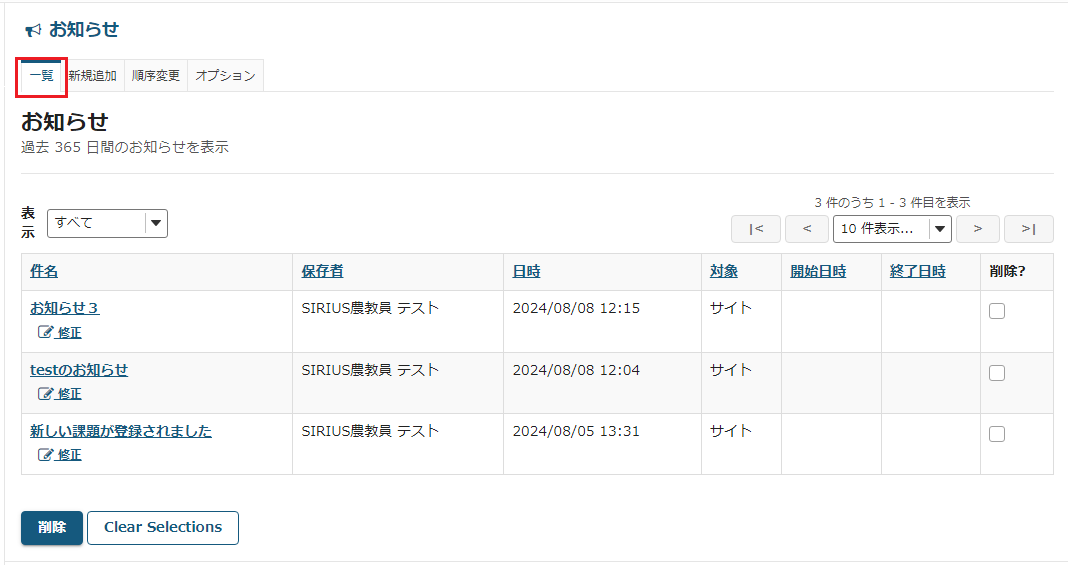Click edit pencil icon under お知らせ３

(45, 332)
